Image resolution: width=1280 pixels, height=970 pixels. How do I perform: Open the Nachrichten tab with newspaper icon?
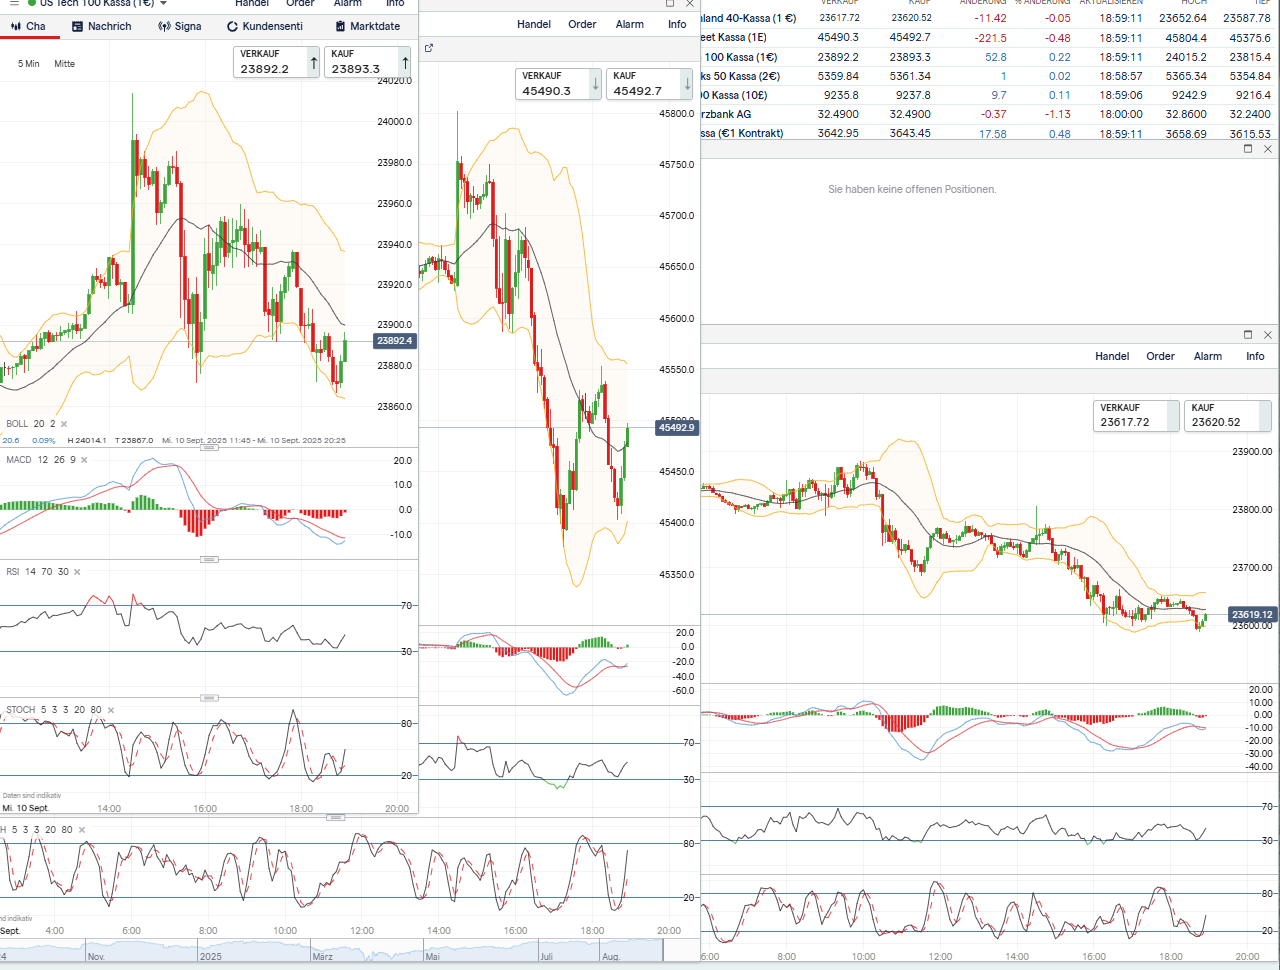[x=102, y=26]
